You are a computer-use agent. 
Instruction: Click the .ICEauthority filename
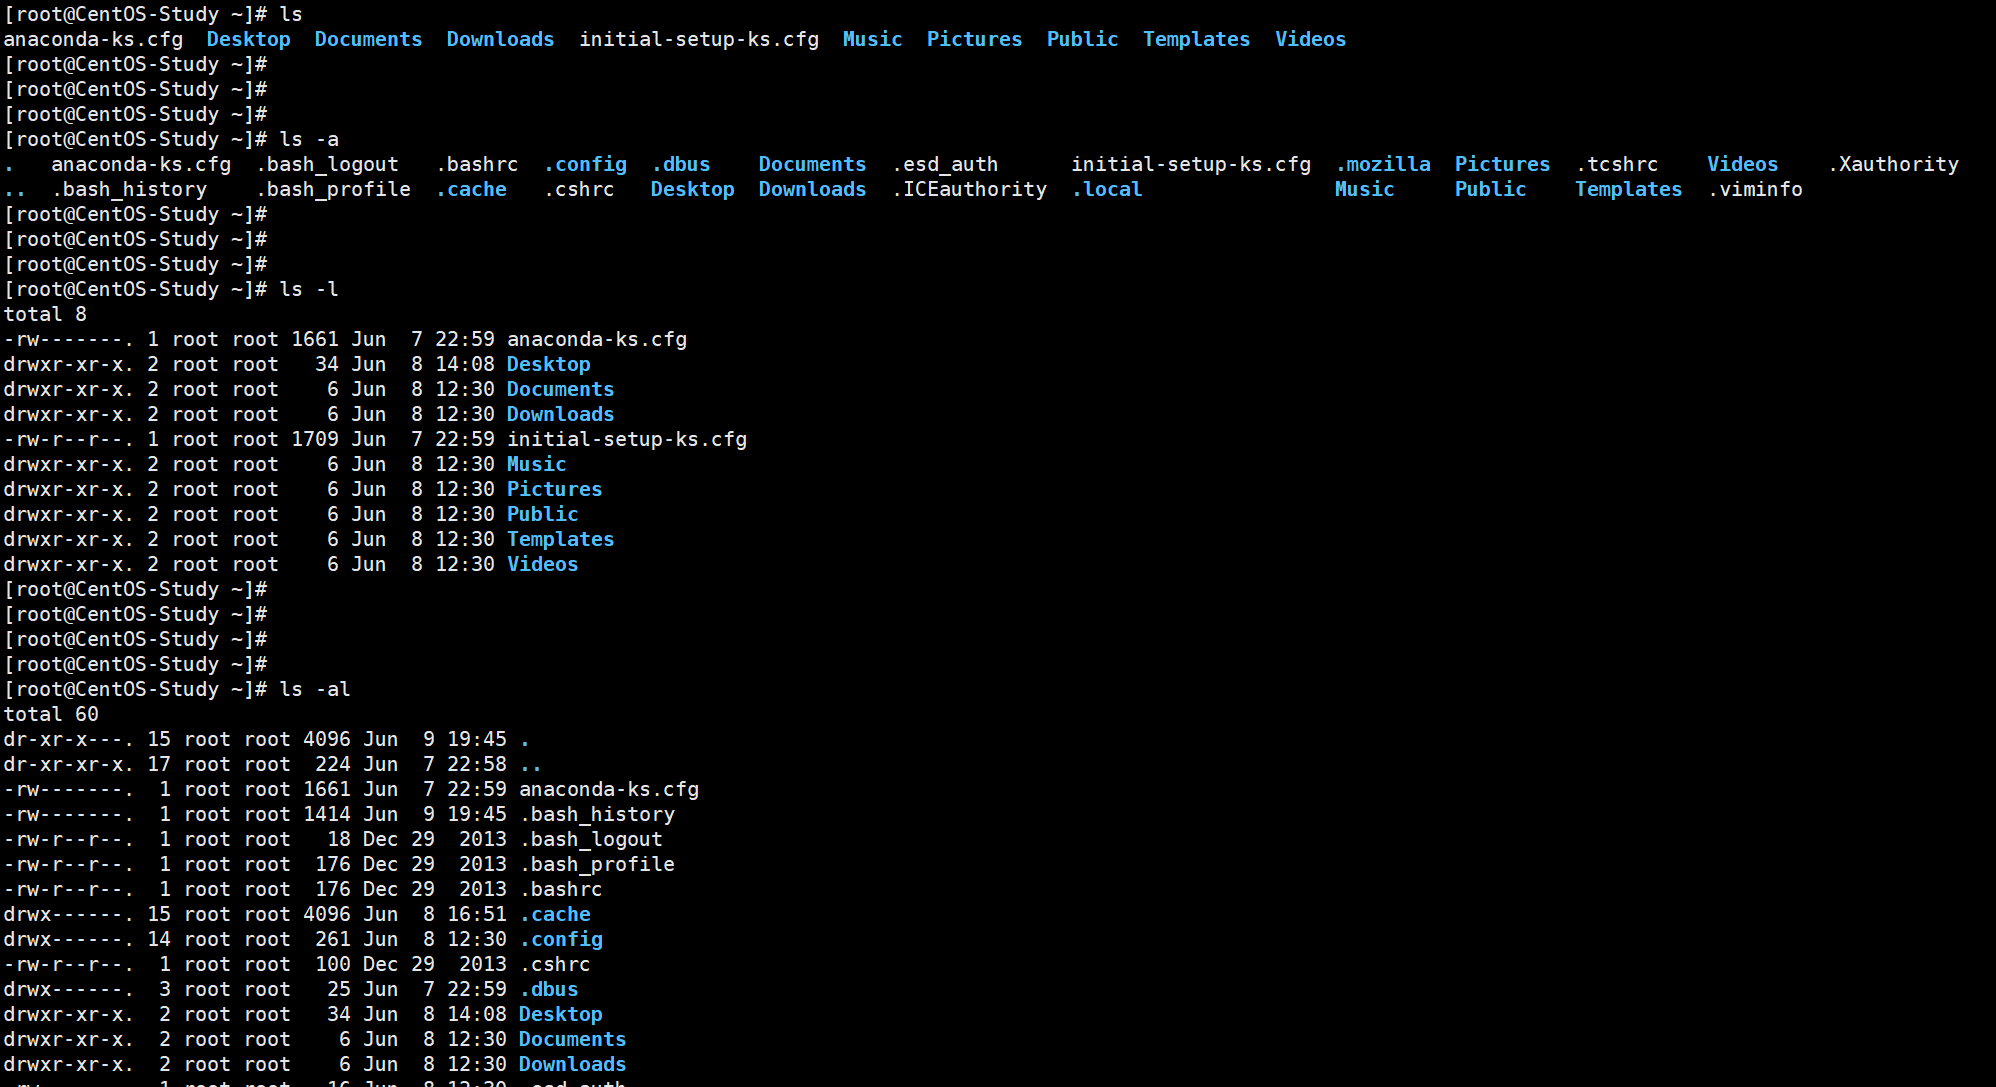[969, 189]
